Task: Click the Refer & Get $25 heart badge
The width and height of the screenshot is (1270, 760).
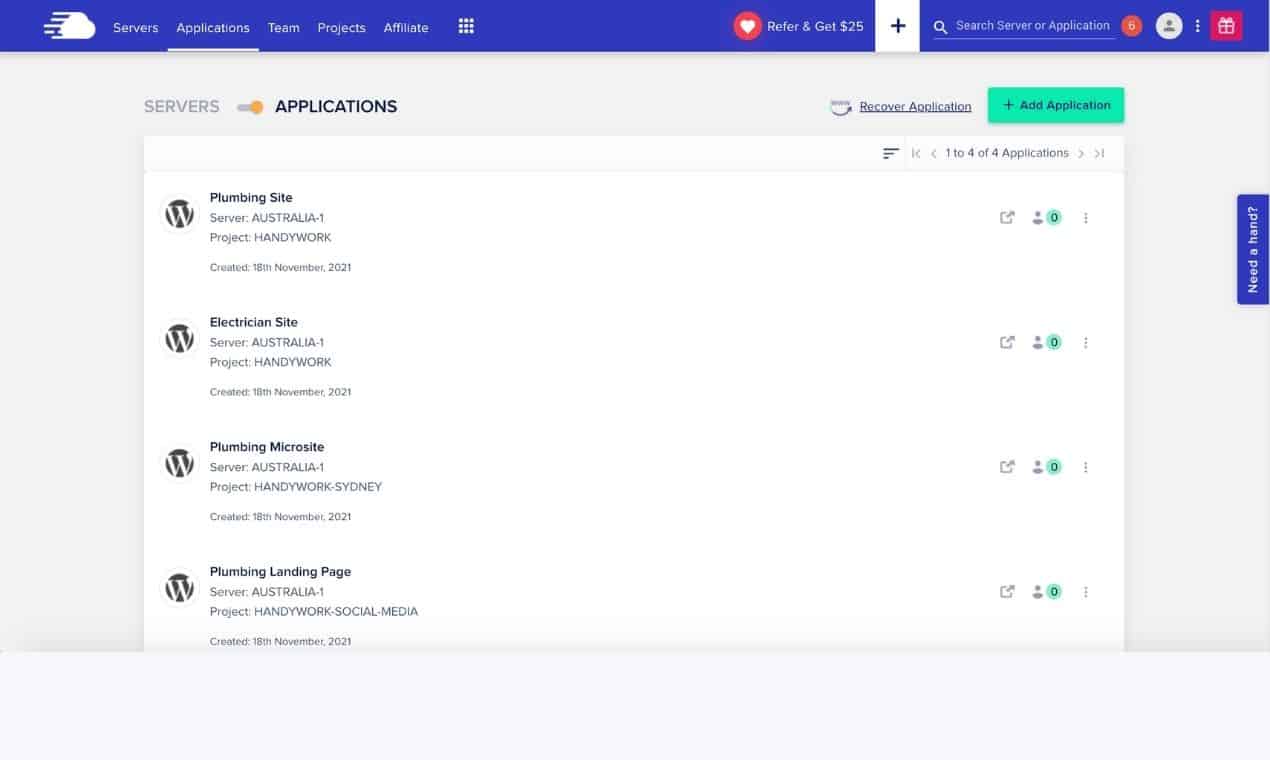Action: pos(748,25)
